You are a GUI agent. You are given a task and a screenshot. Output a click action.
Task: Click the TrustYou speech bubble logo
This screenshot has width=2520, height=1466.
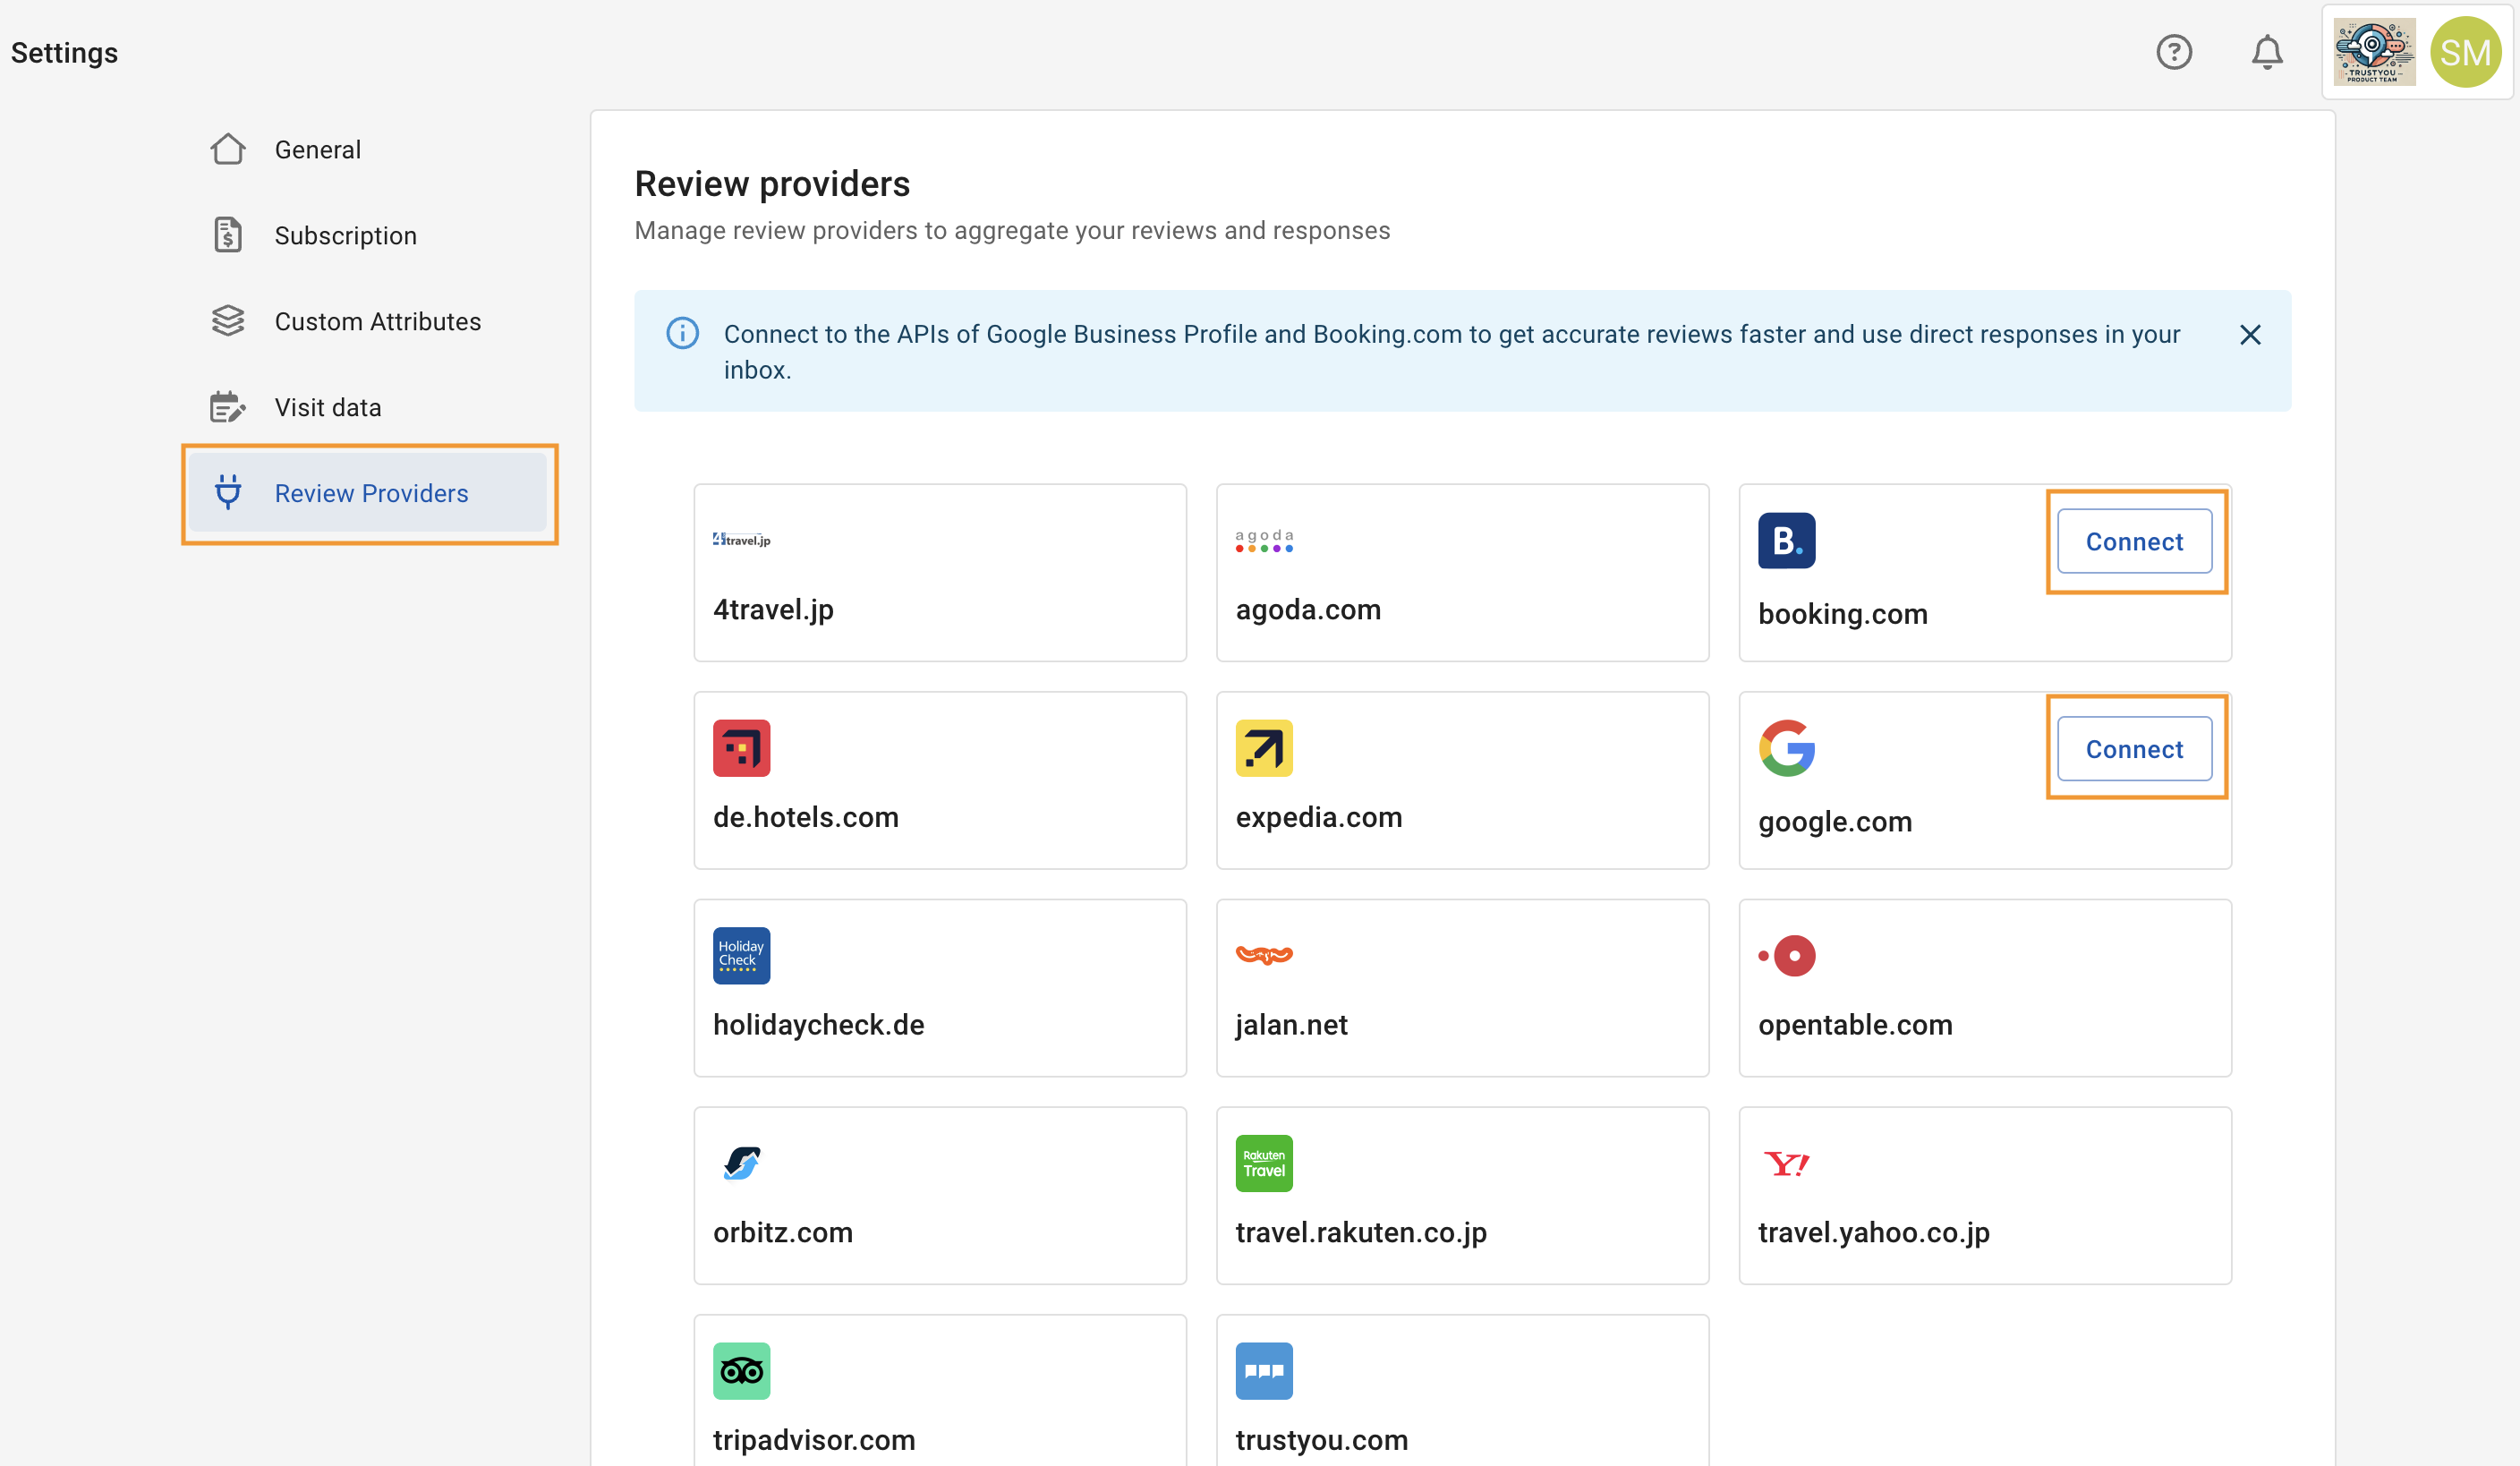point(1264,1371)
